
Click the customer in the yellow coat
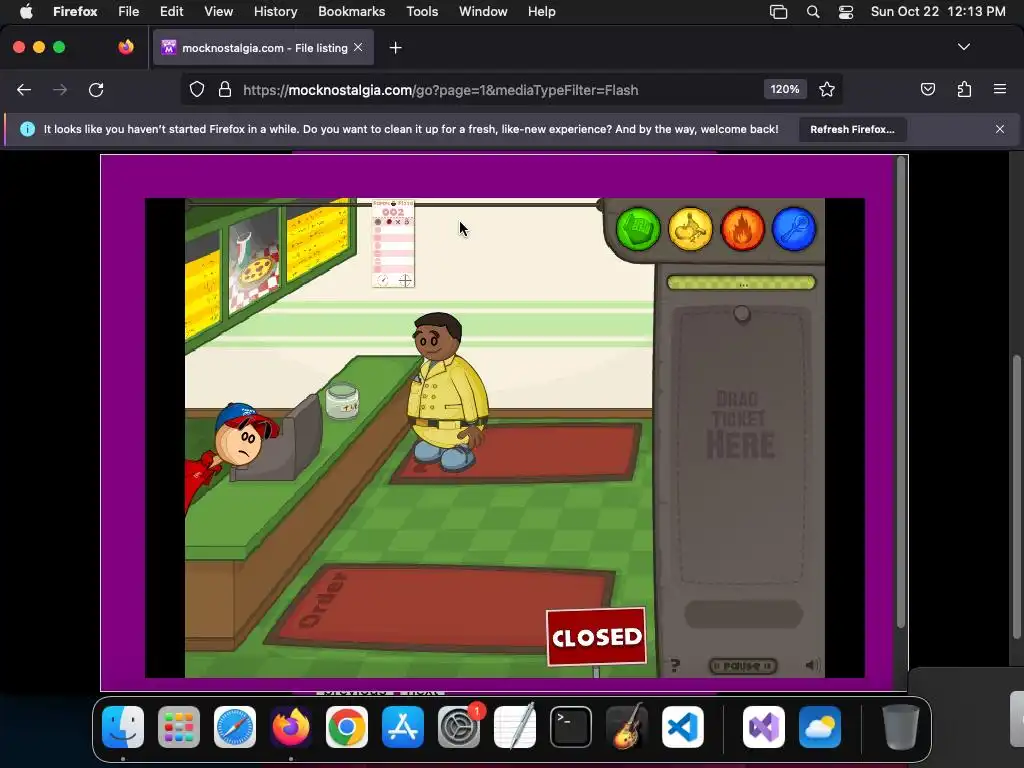pos(447,392)
